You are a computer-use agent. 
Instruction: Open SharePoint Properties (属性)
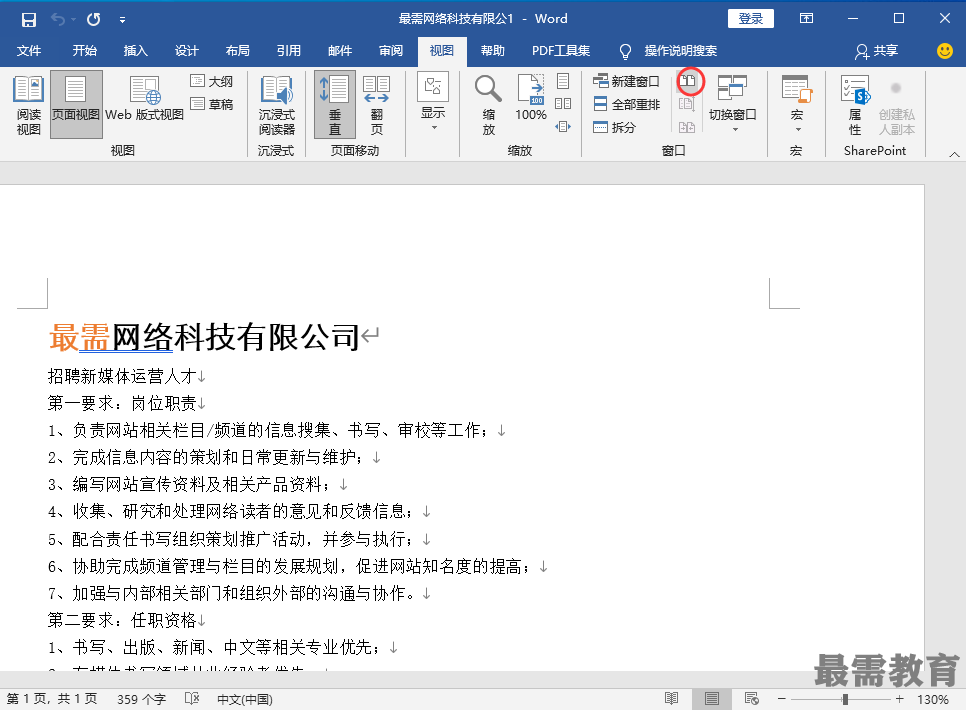[855, 105]
